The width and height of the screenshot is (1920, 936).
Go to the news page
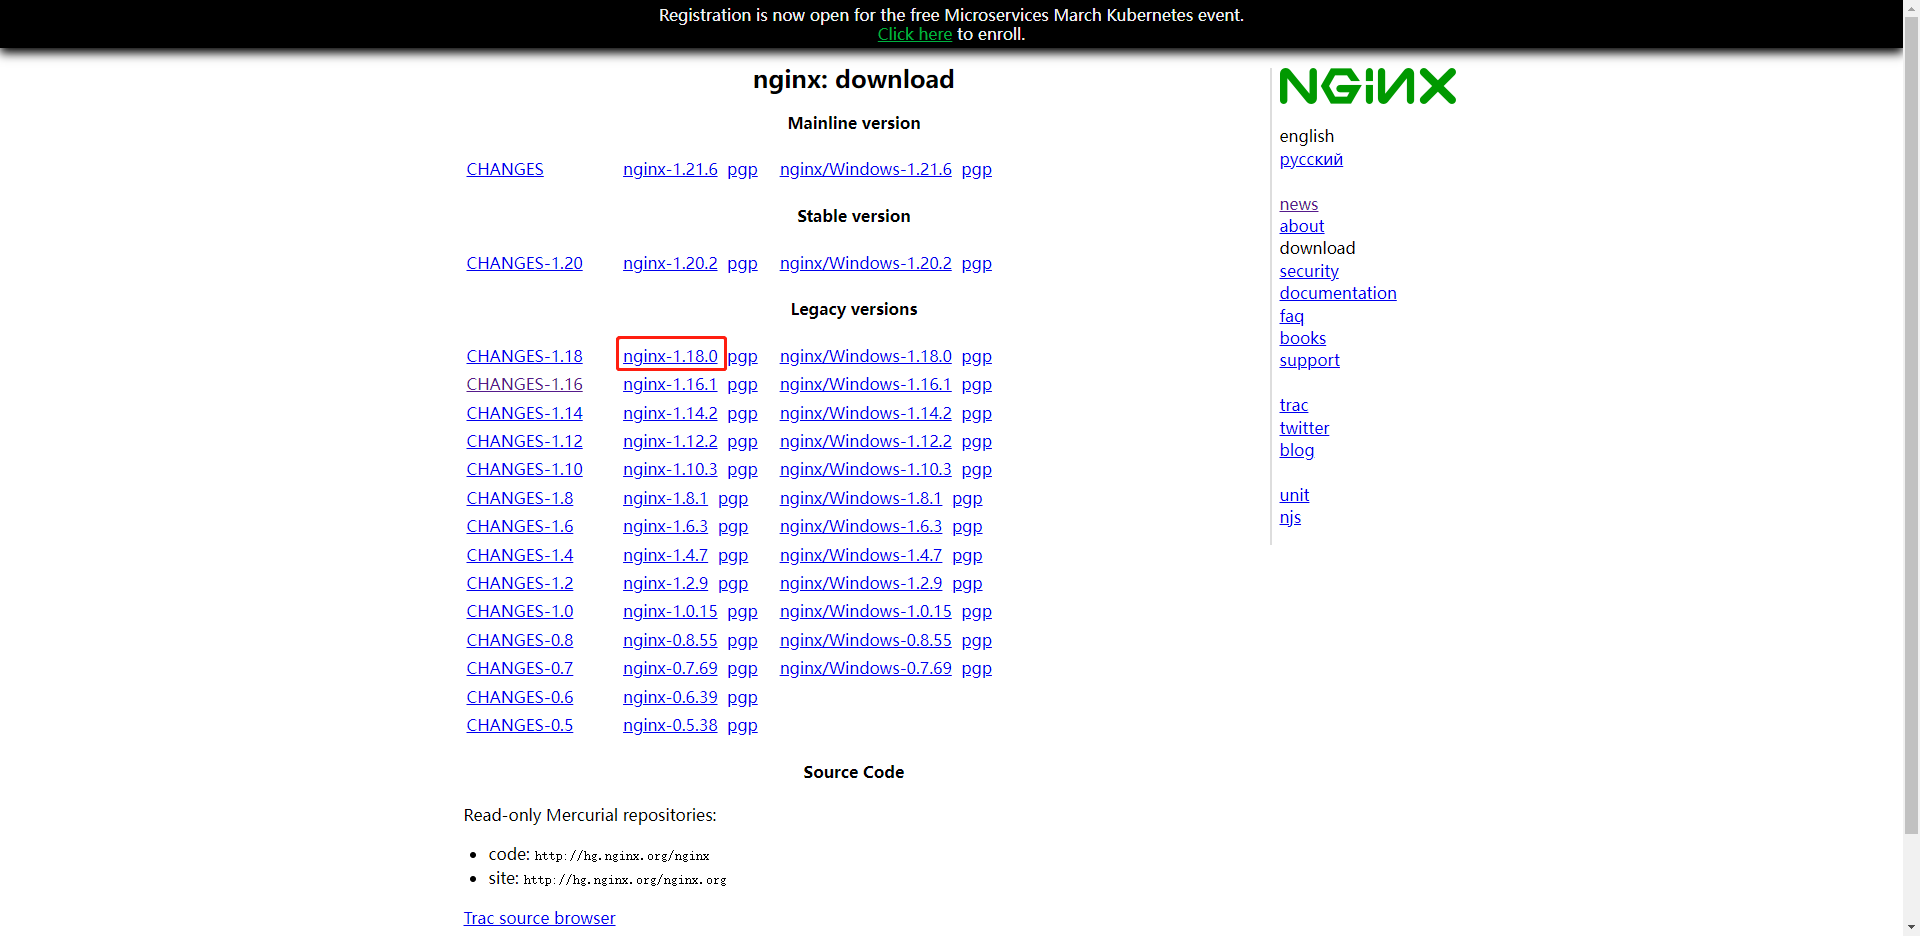pyautogui.click(x=1298, y=204)
